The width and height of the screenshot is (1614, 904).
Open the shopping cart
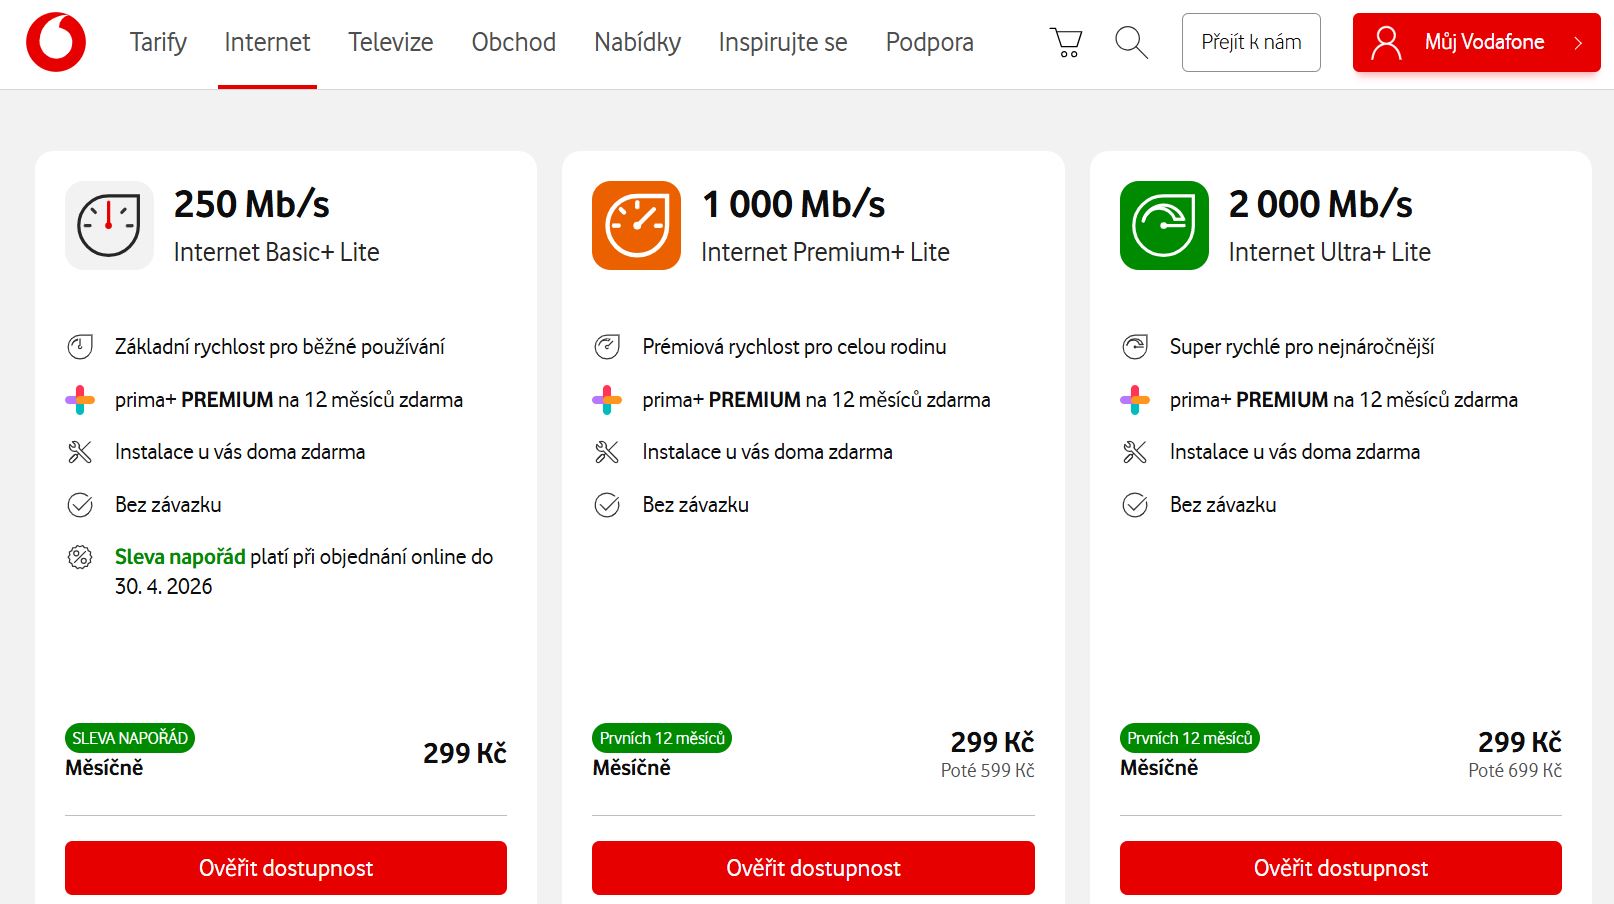pyautogui.click(x=1066, y=42)
